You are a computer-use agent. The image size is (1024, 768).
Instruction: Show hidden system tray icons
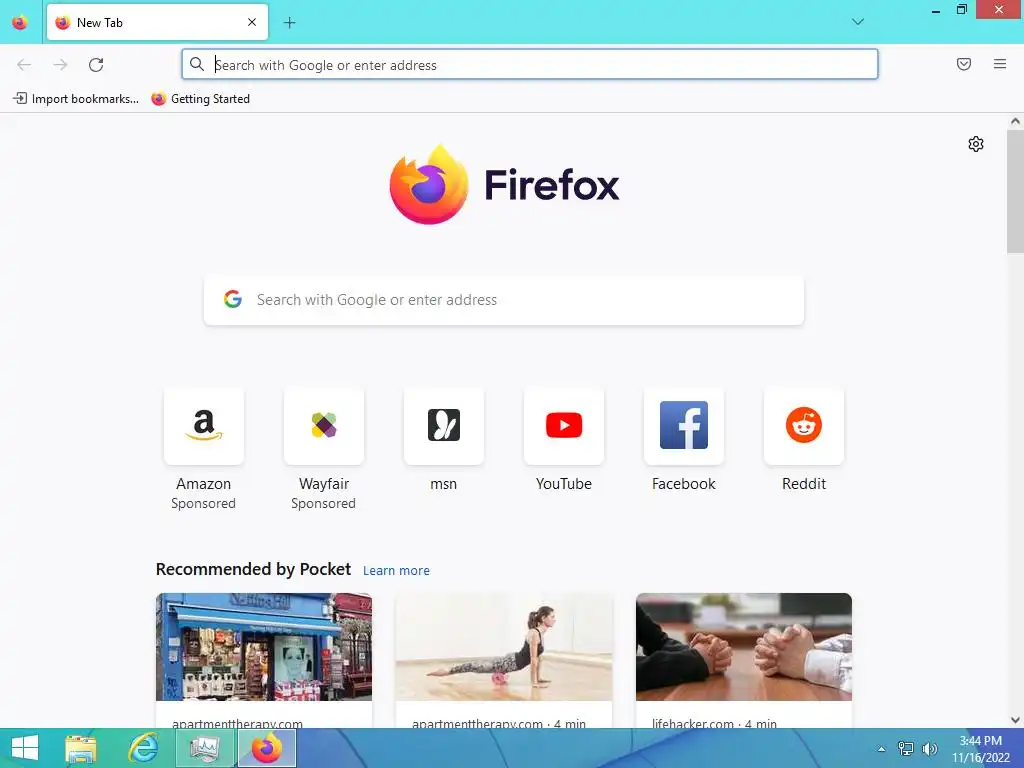(x=881, y=749)
